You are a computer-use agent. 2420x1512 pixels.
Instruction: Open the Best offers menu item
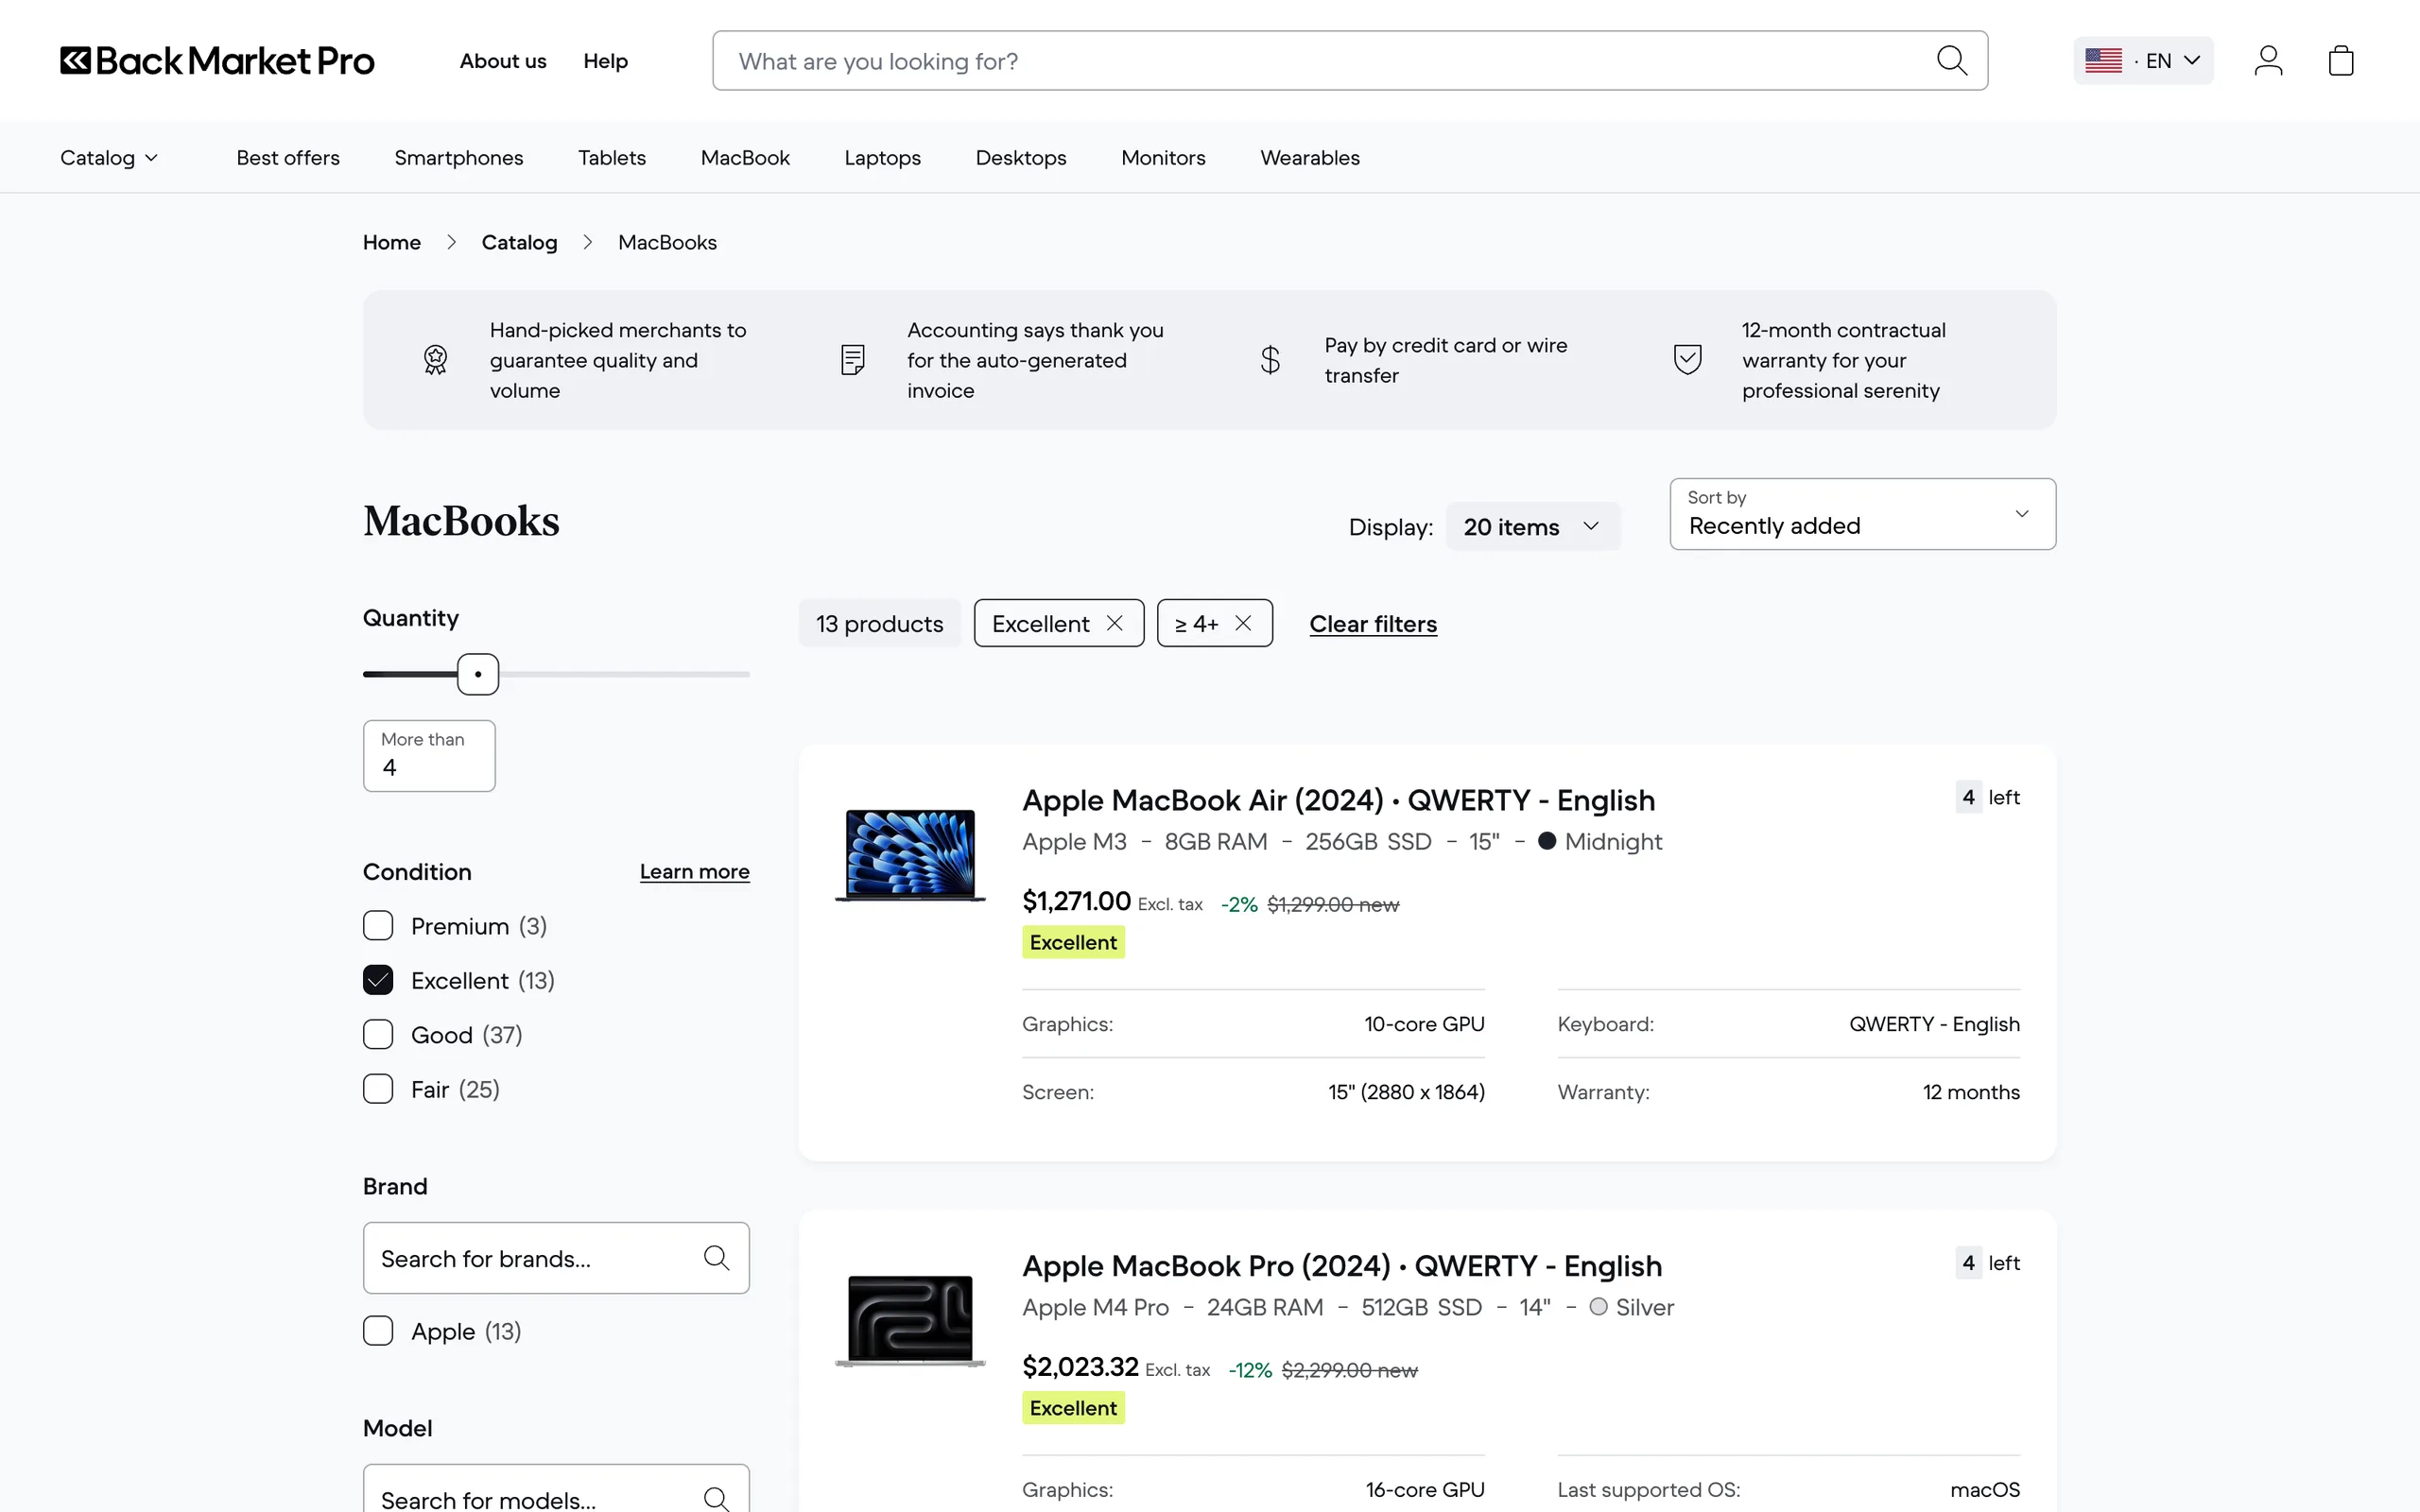coord(288,158)
